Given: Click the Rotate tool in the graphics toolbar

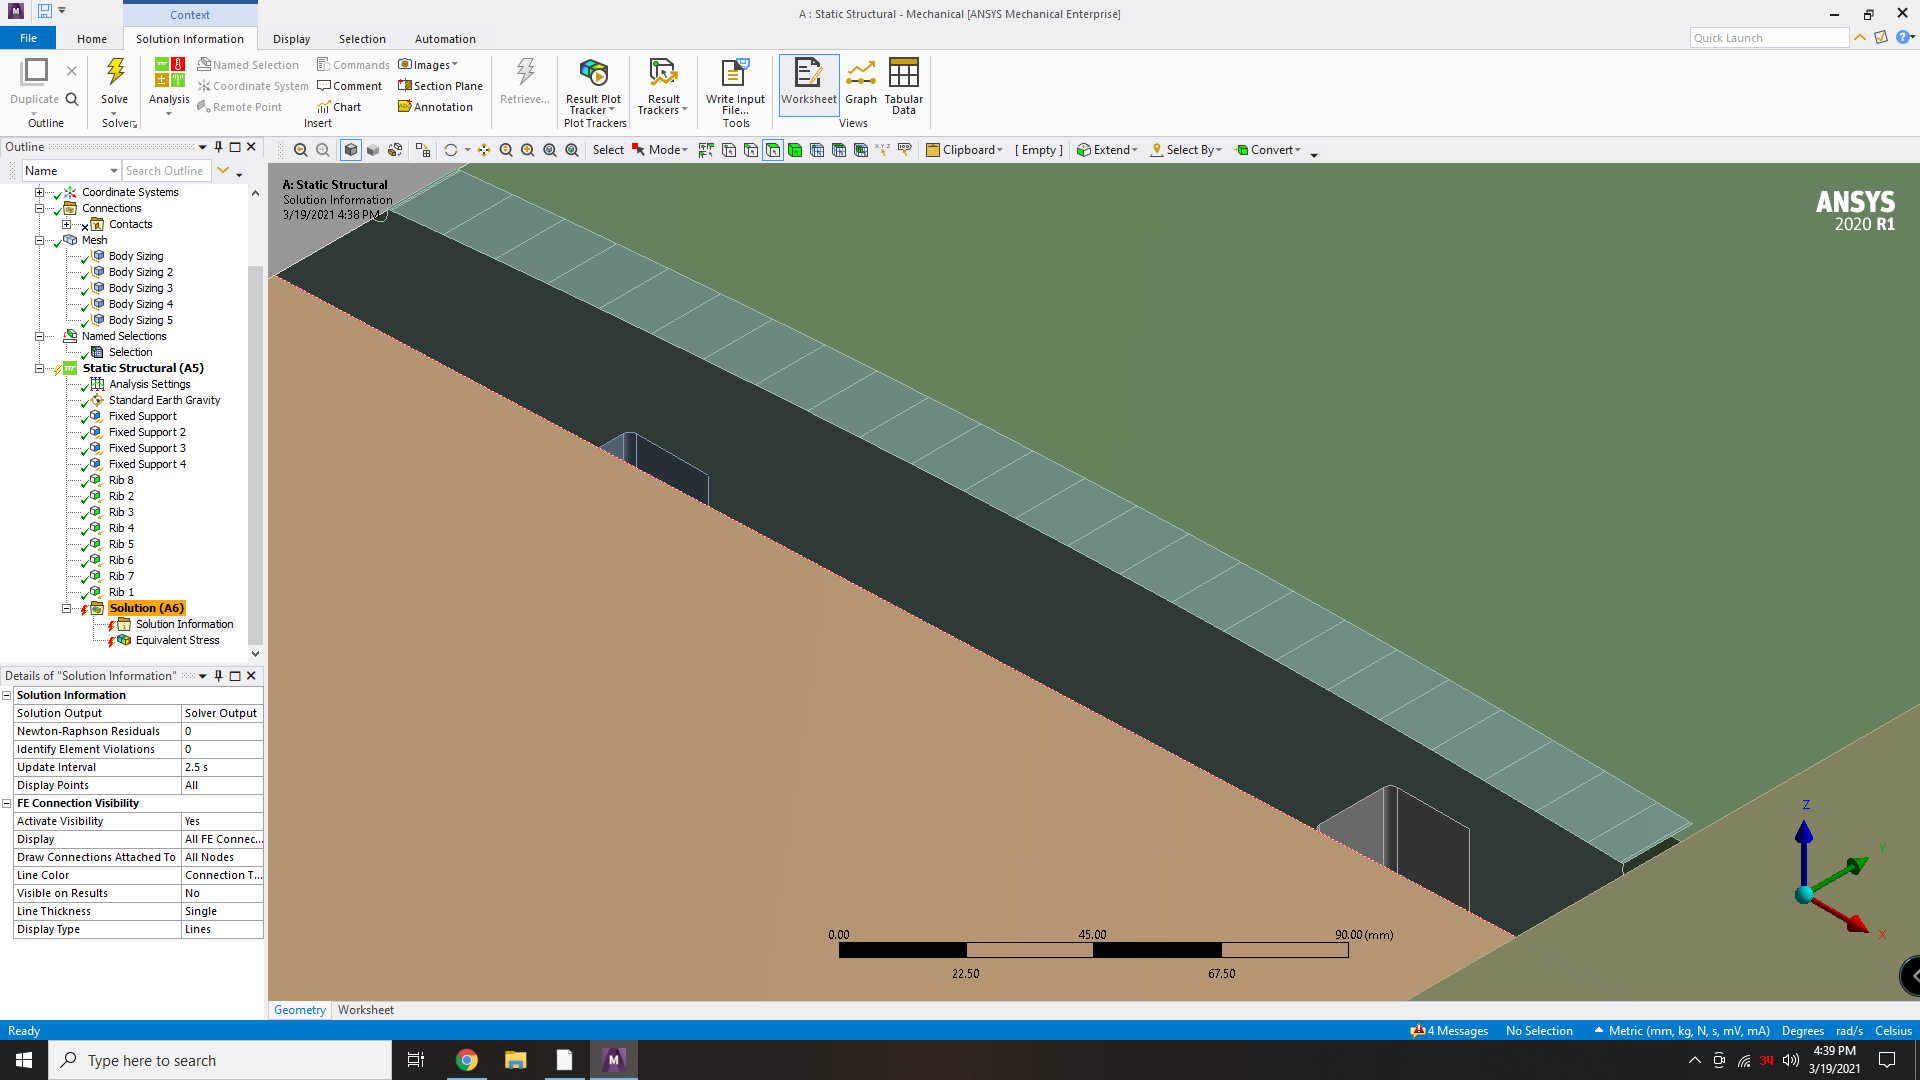Looking at the screenshot, I should coord(451,150).
